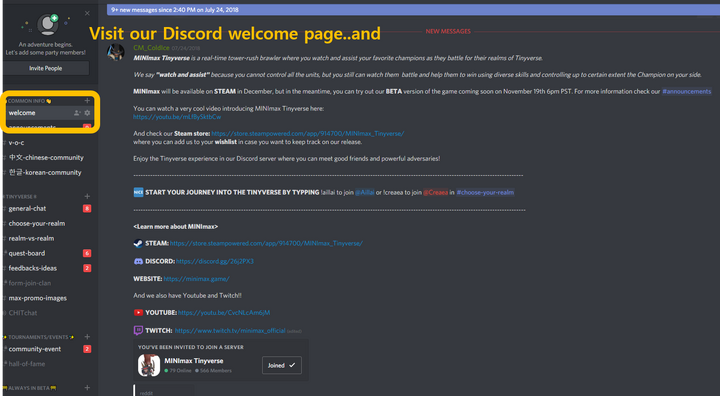The image size is (720, 396).
Task: Add a channel to TINYVERSE category
Action: tap(87, 196)
